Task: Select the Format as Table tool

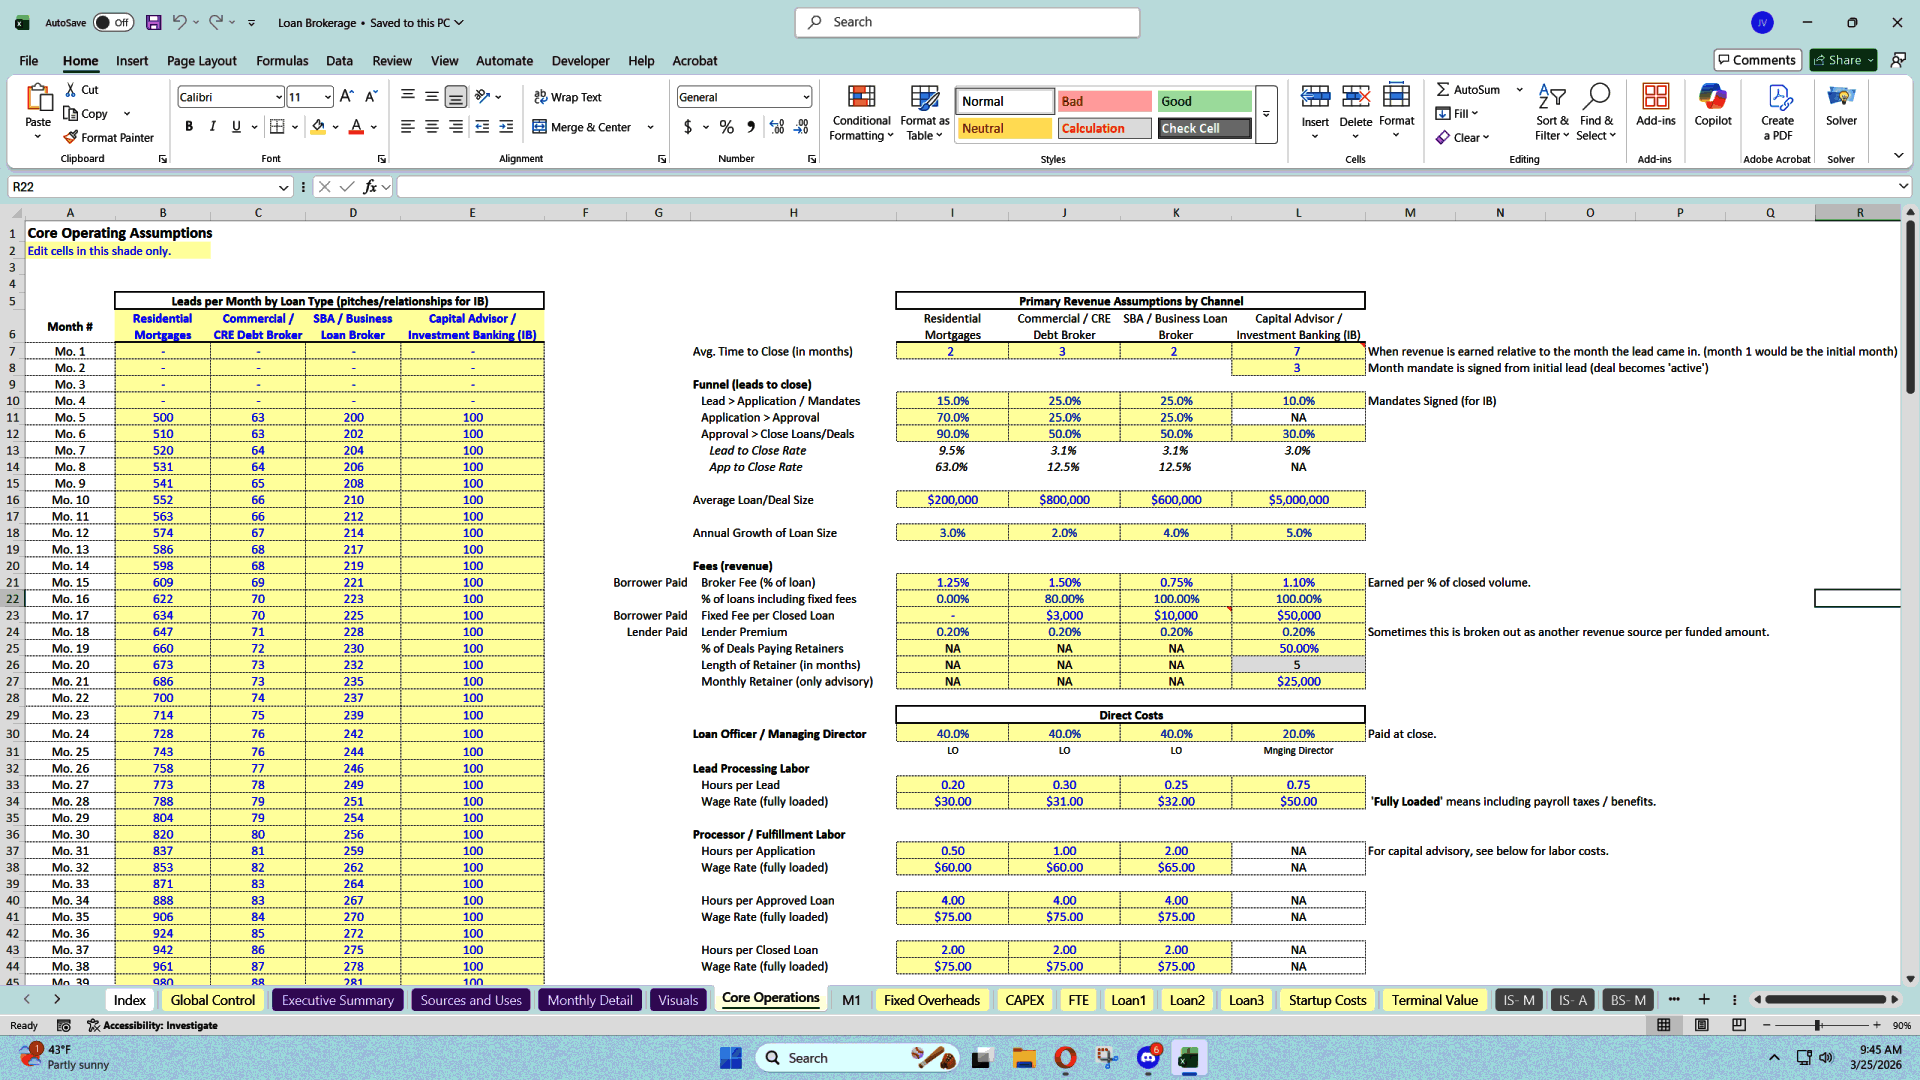Action: click(x=923, y=112)
